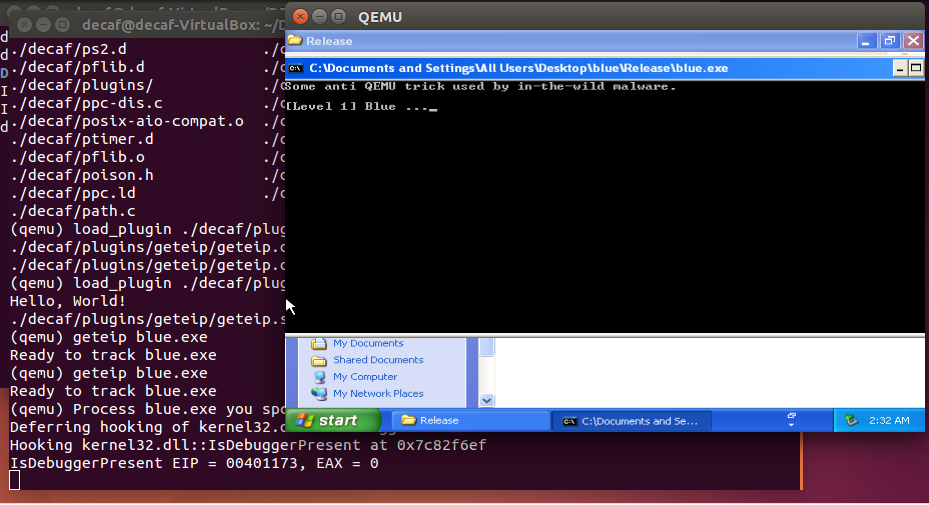This screenshot has width=929, height=505.
Task: Click the folder icon in Release title bar
Action: pyautogui.click(x=294, y=40)
